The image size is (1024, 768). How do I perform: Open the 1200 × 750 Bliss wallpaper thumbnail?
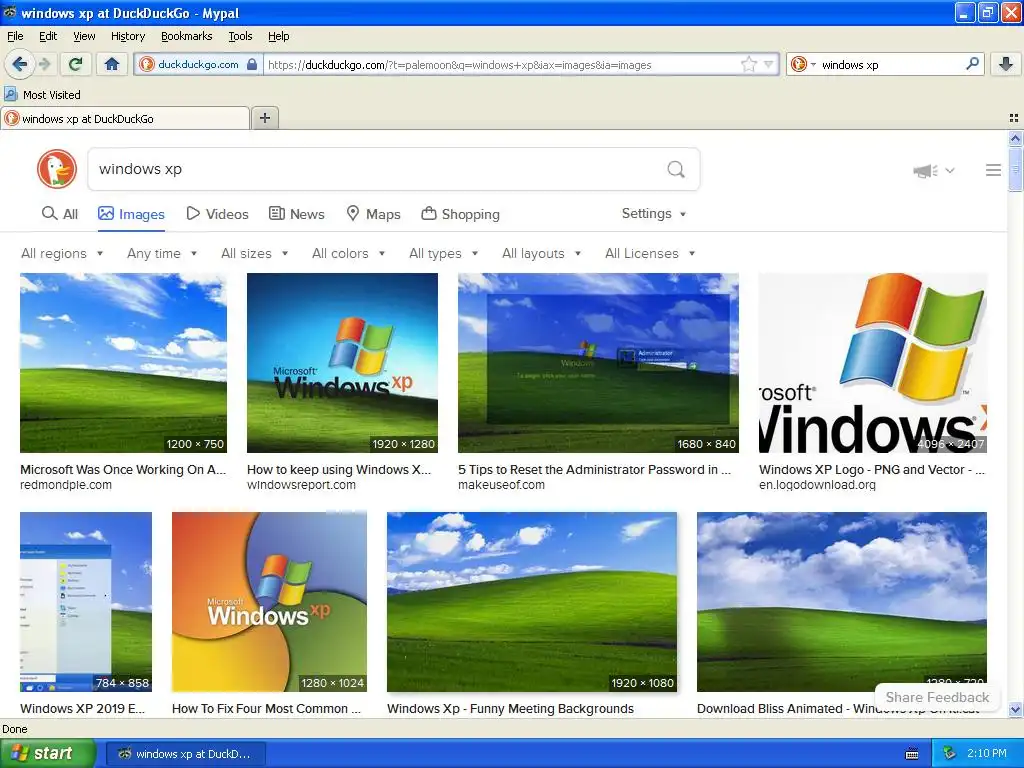tap(123, 363)
